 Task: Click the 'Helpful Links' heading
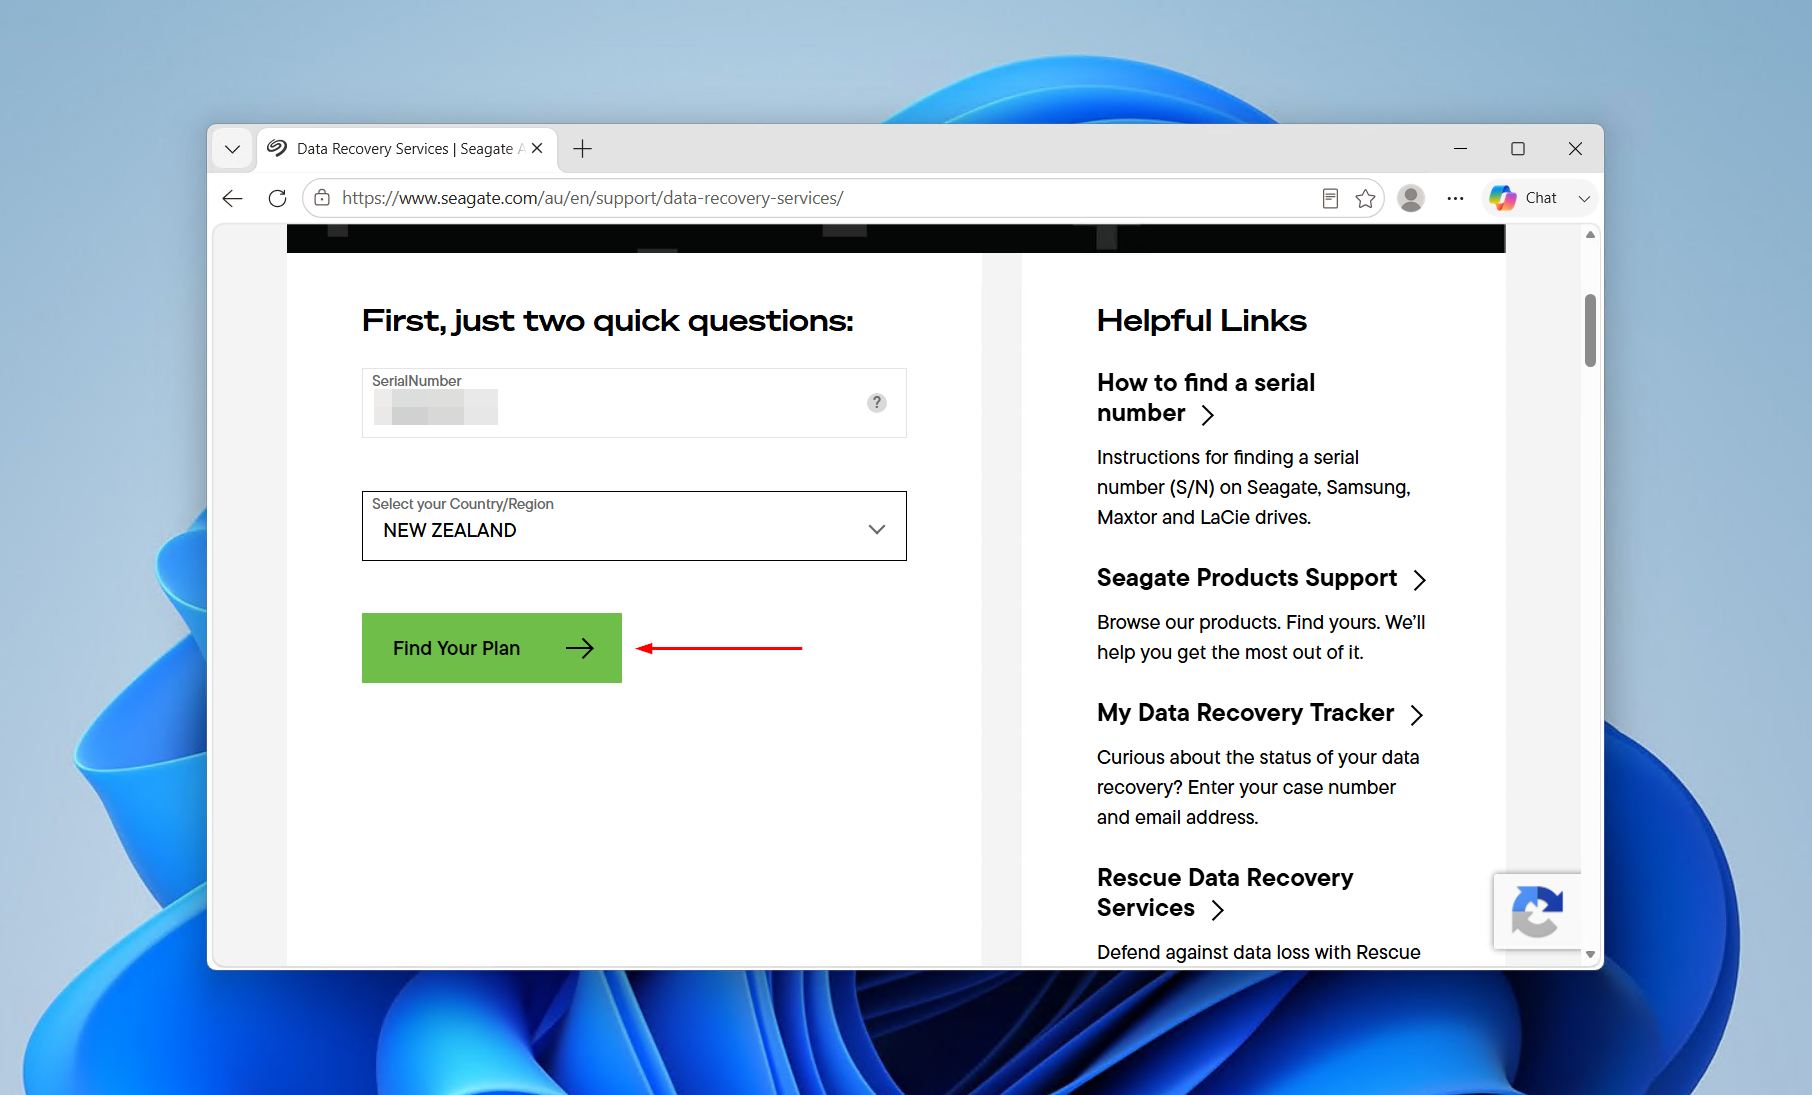[1202, 320]
